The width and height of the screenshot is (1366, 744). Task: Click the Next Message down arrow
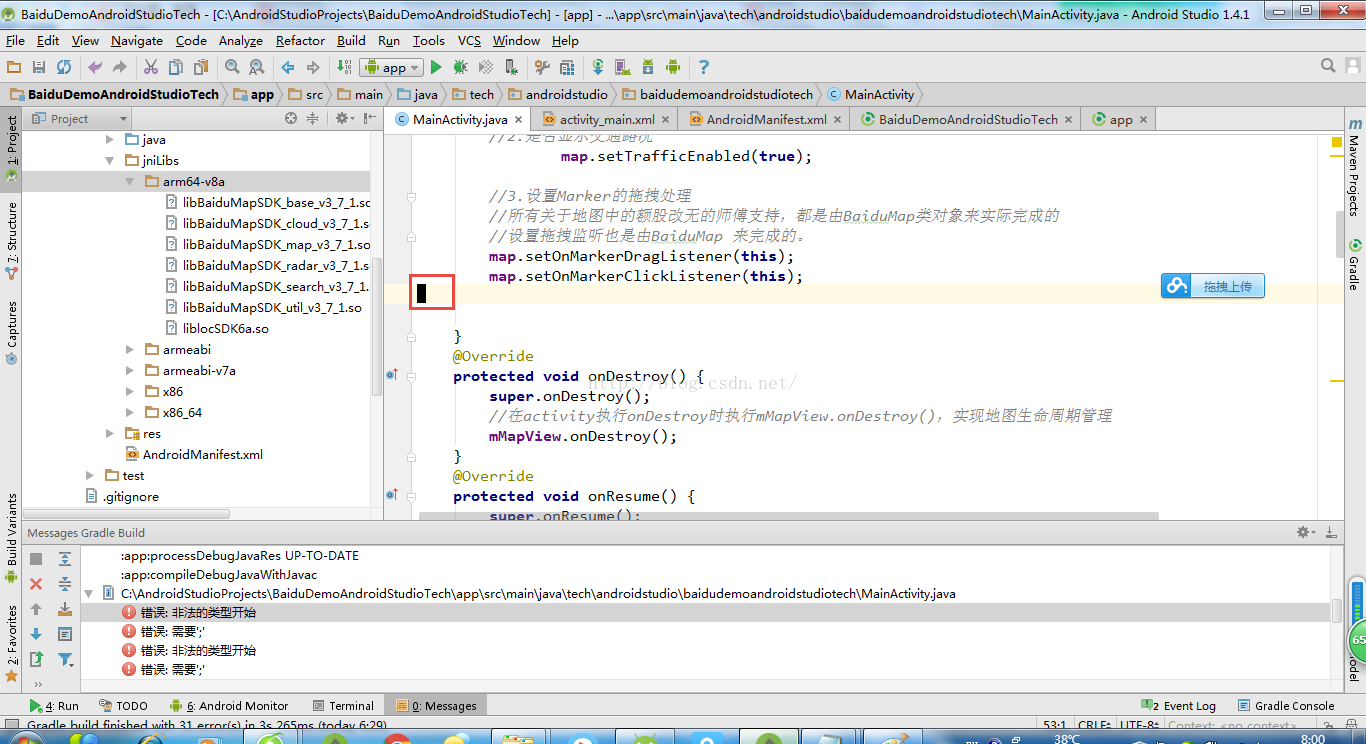click(36, 634)
